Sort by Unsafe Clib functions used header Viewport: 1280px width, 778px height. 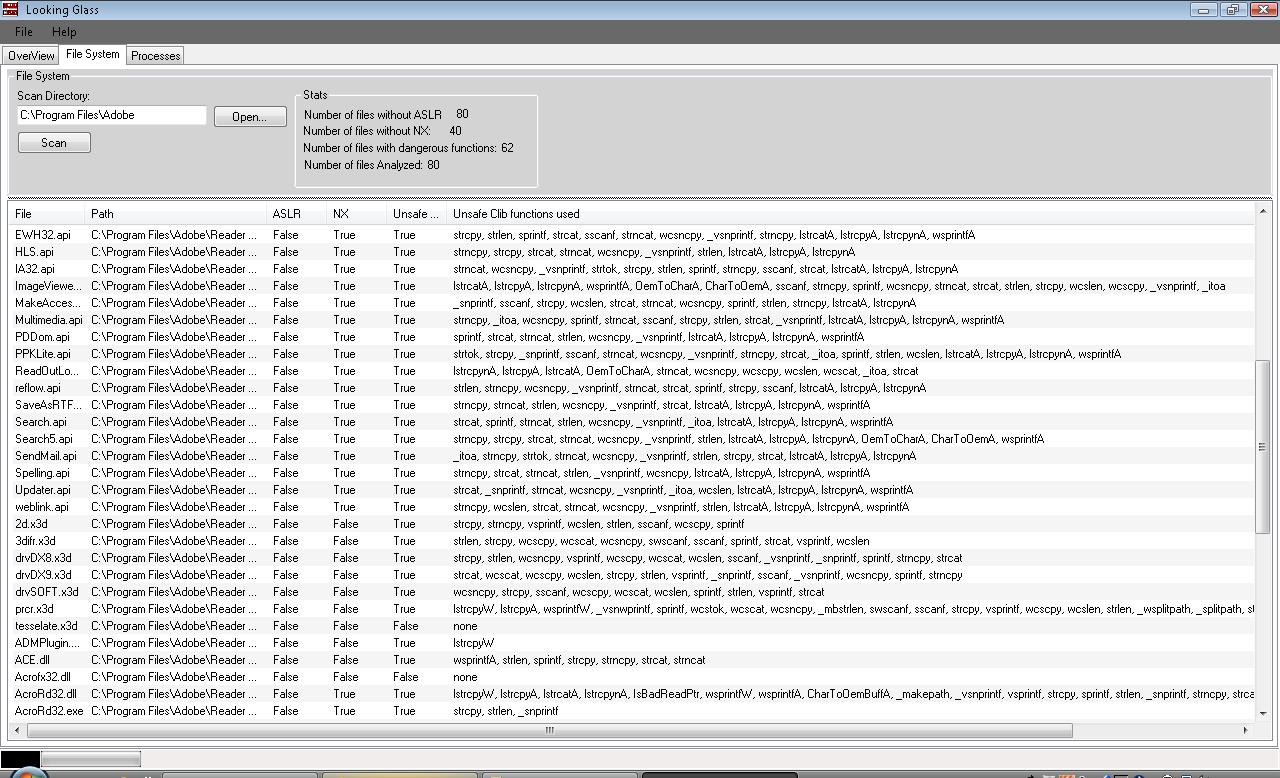pos(851,214)
